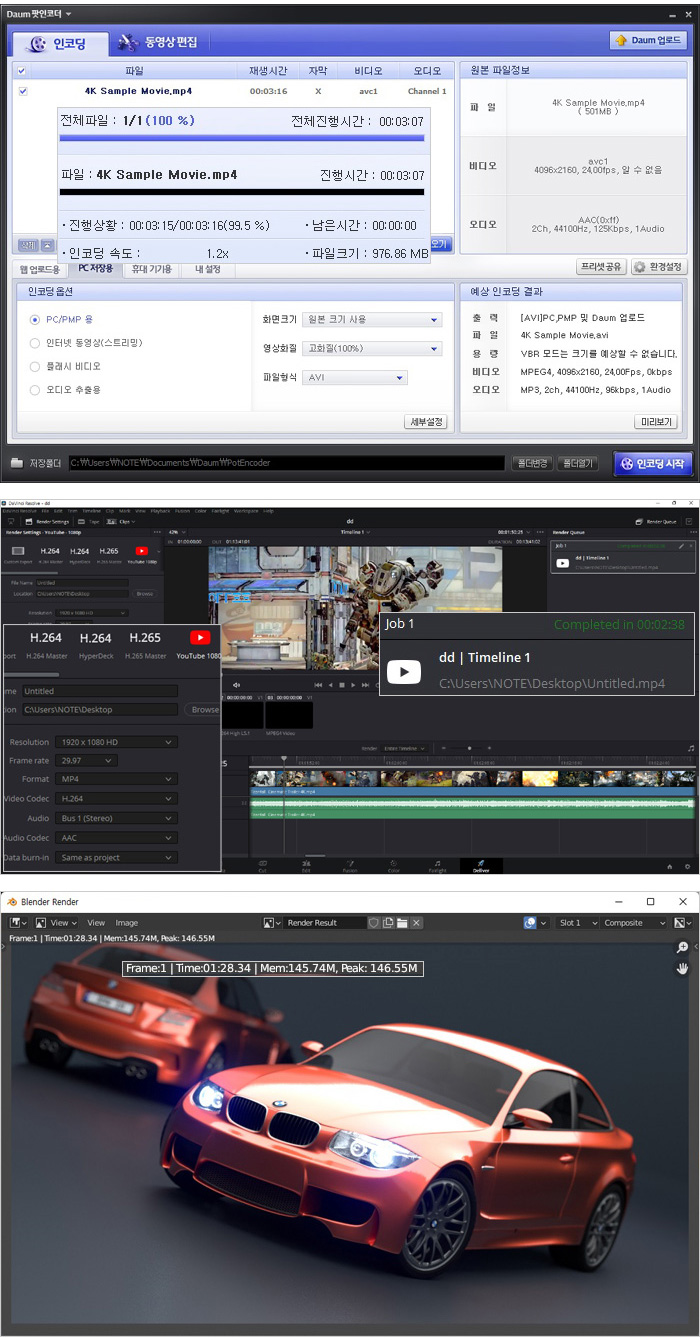The height and width of the screenshot is (1340, 700).
Task: Unlink Render Result with the X icon
Action: (x=417, y=923)
